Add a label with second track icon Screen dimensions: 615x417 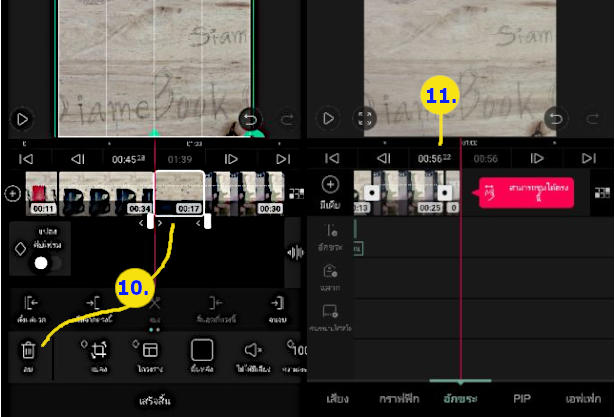pos(331,278)
